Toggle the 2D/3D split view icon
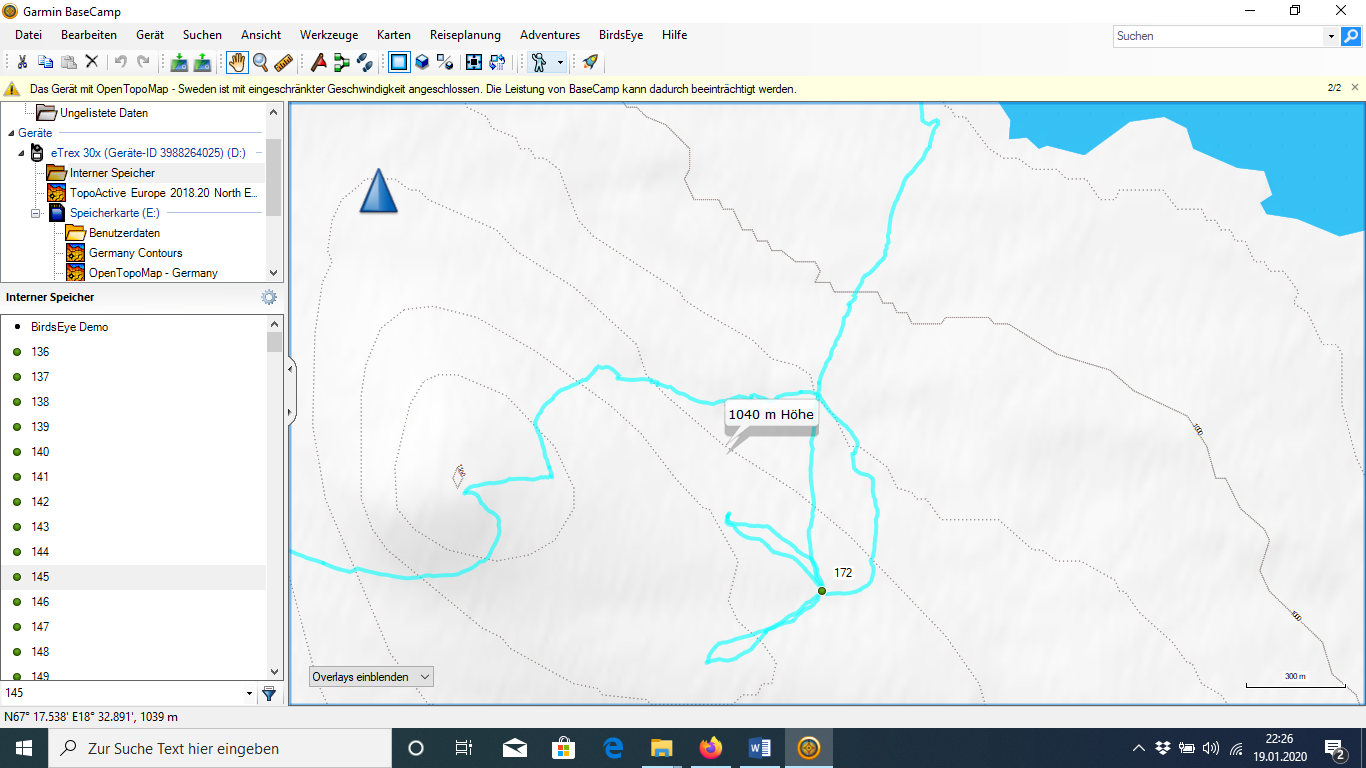Image resolution: width=1366 pixels, height=768 pixels. (445, 62)
